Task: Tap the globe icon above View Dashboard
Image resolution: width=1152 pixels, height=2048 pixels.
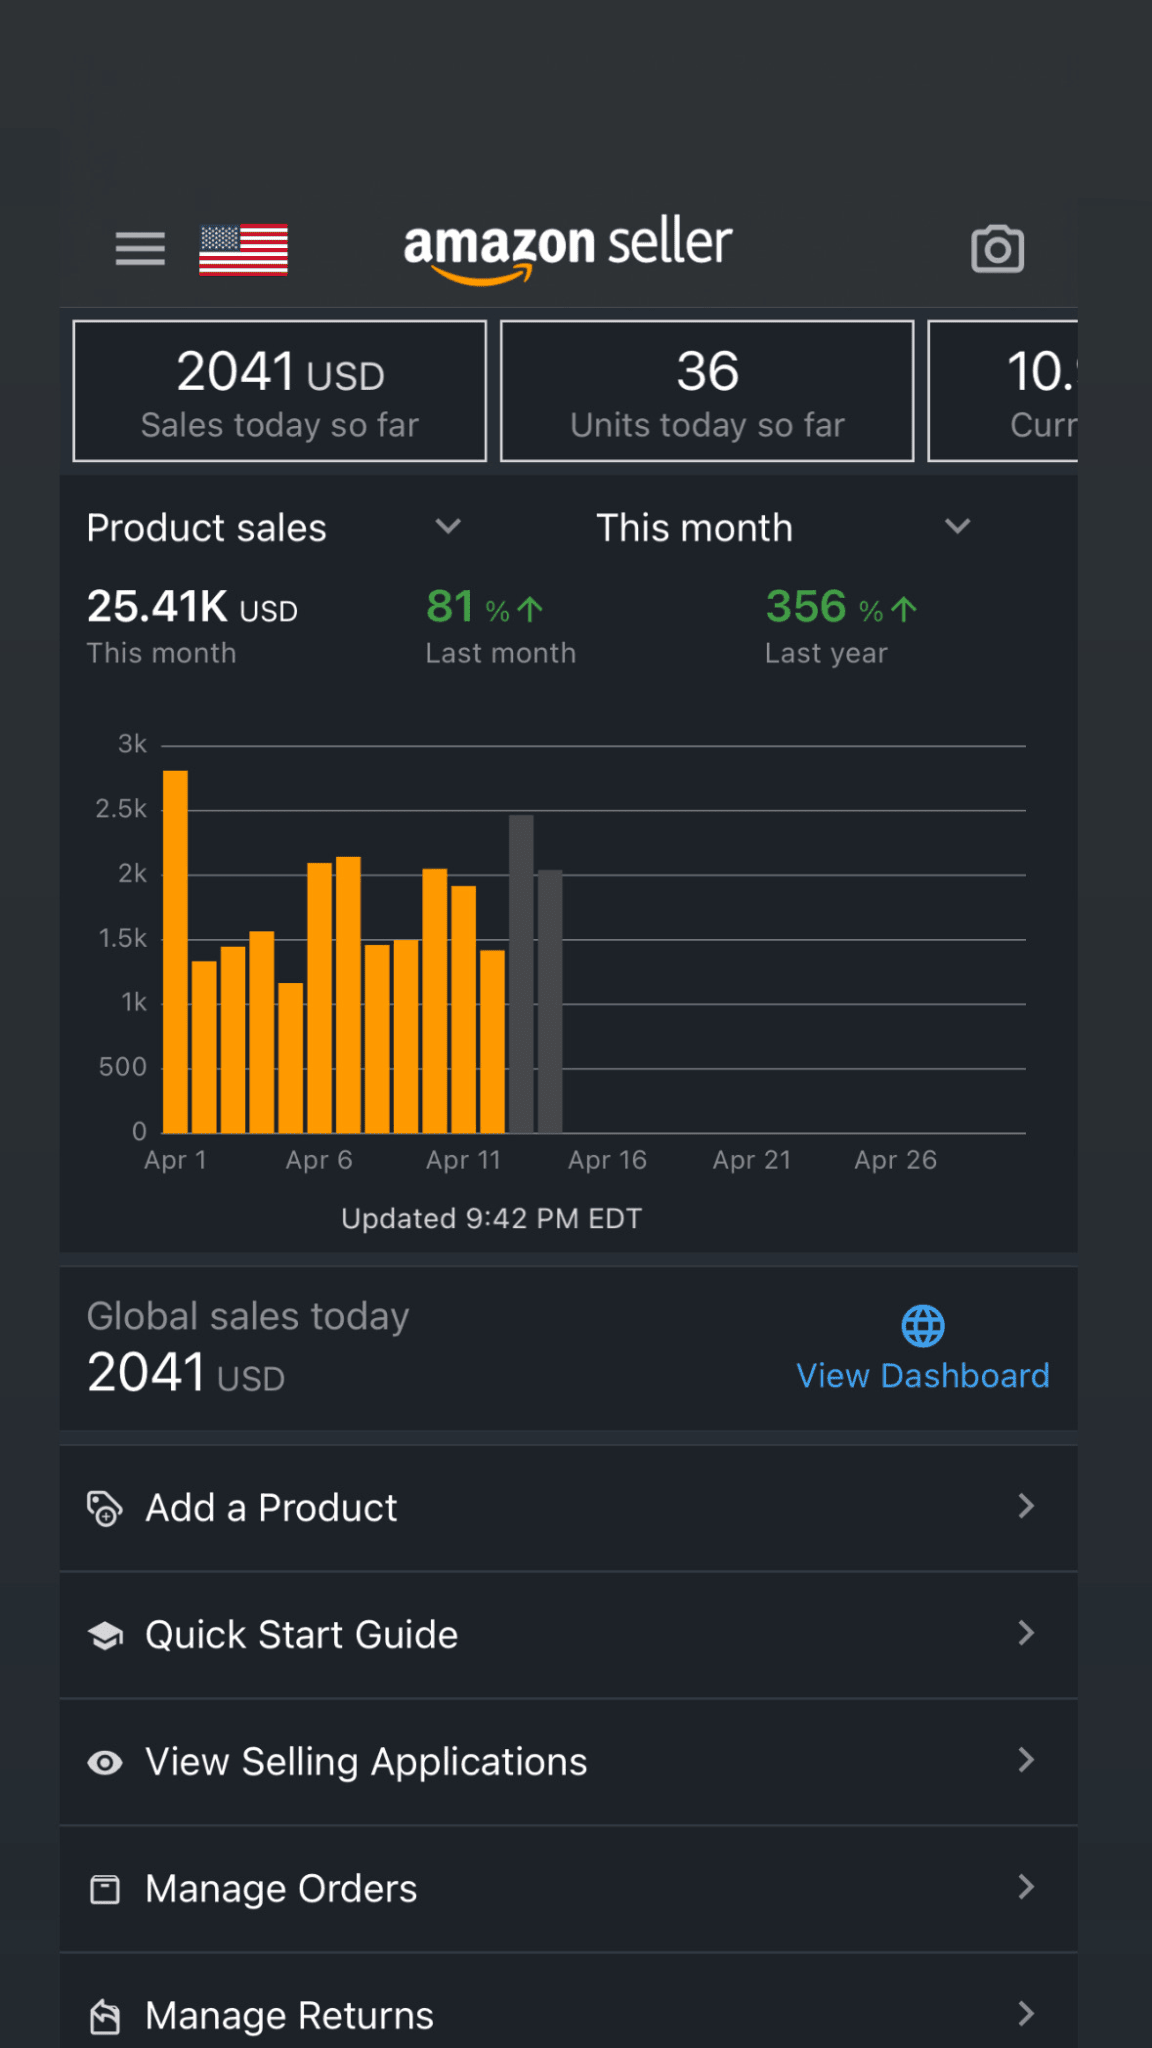Action: [922, 1326]
